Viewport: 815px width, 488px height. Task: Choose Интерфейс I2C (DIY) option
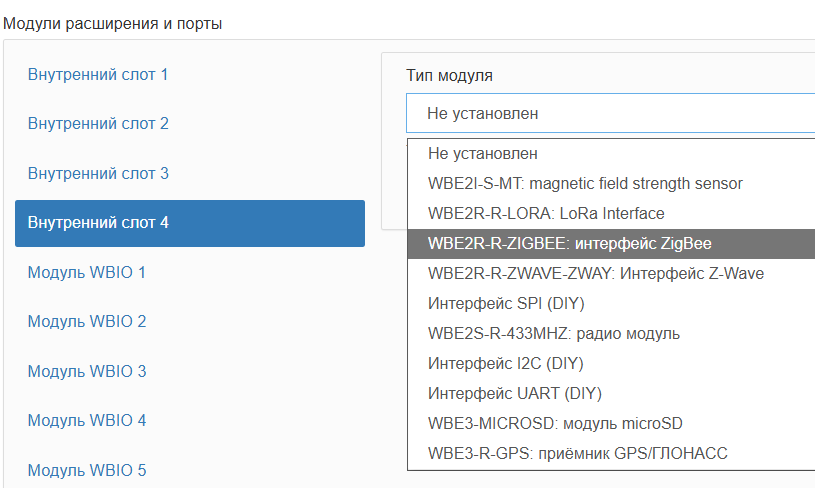click(x=505, y=363)
